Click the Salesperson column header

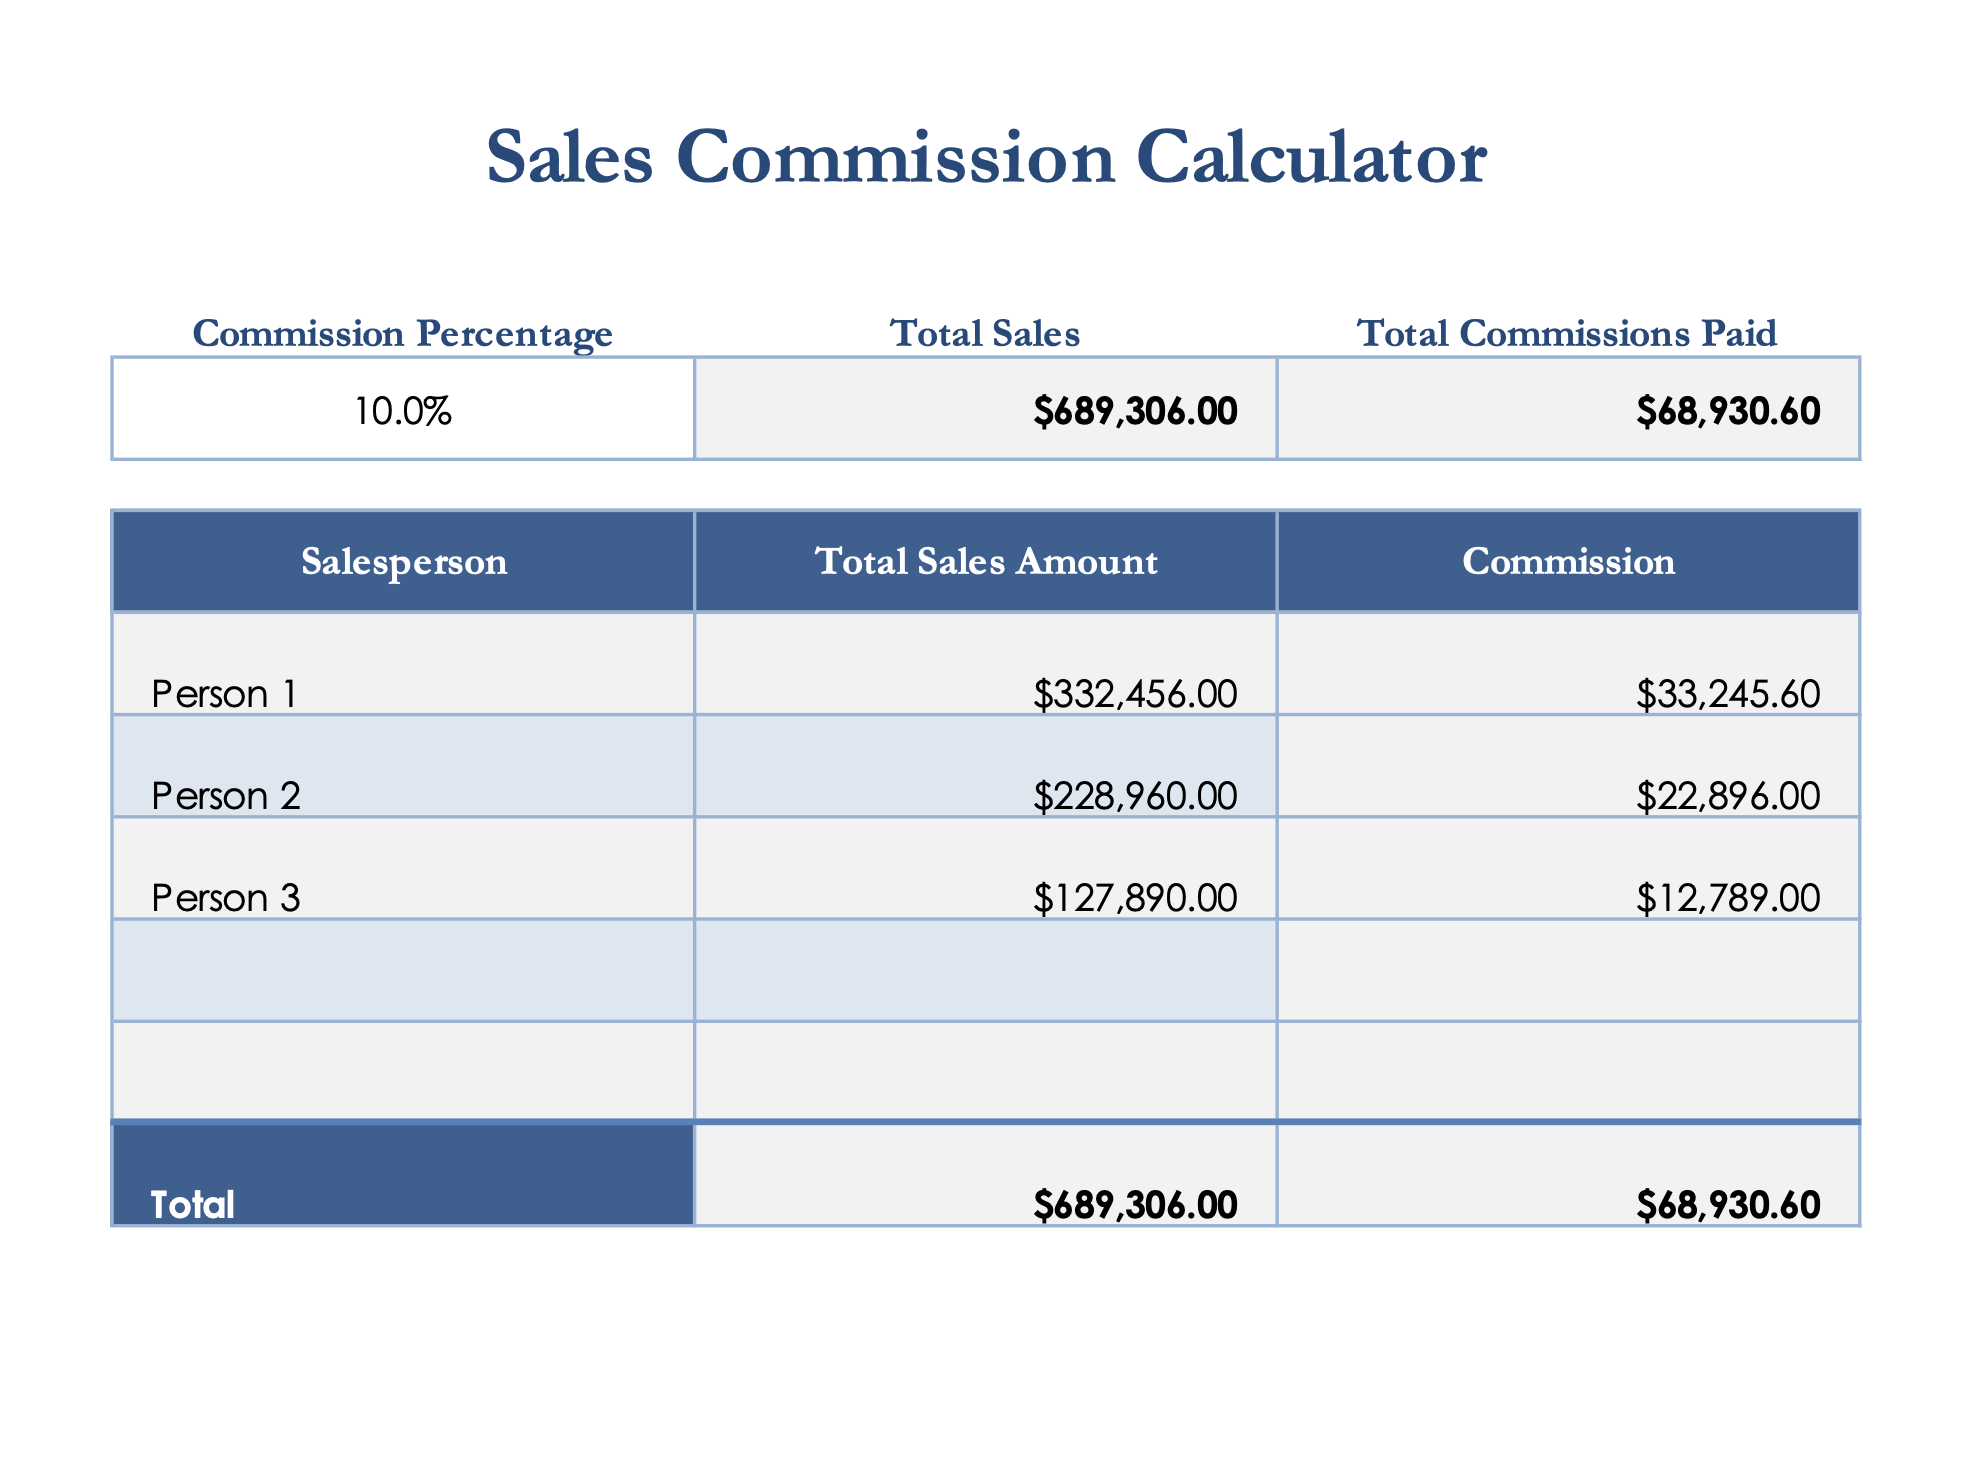(x=404, y=562)
